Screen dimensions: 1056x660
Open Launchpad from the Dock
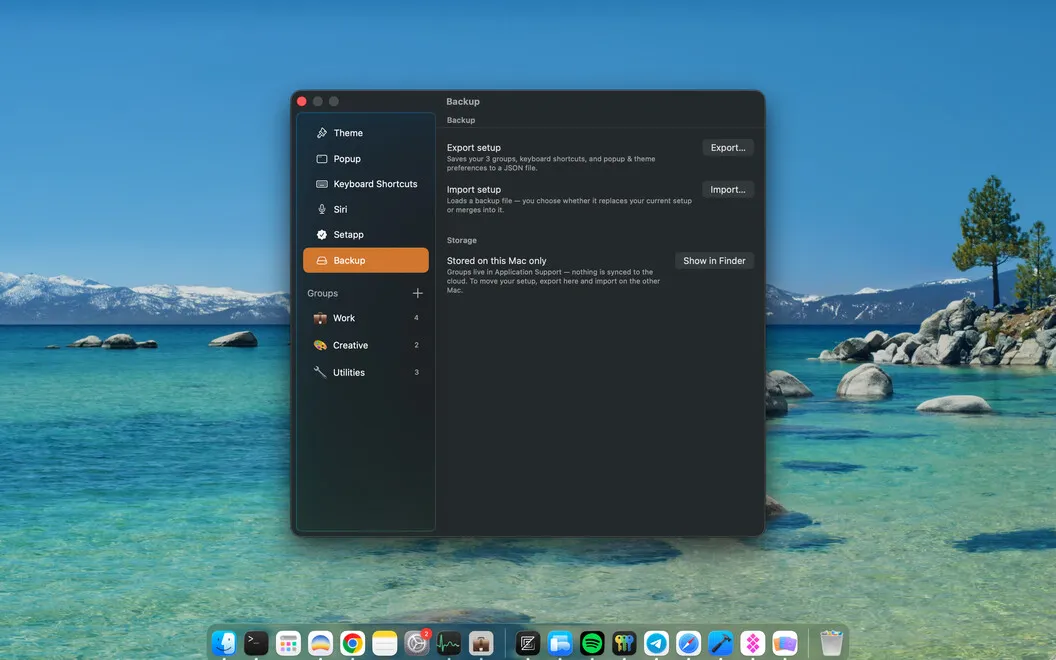288,643
